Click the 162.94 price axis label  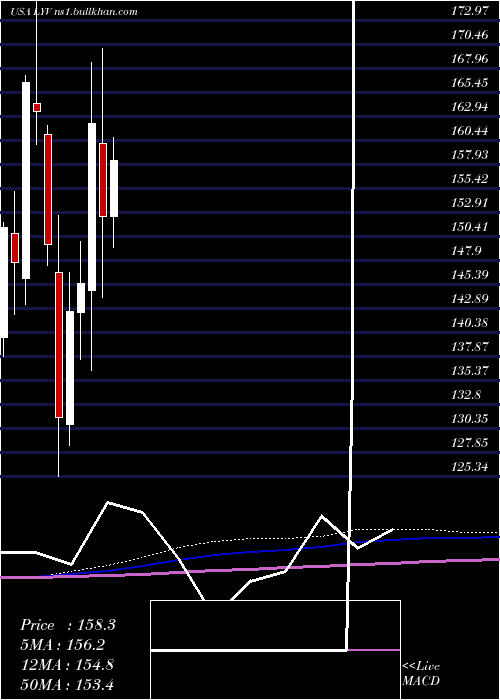click(471, 107)
